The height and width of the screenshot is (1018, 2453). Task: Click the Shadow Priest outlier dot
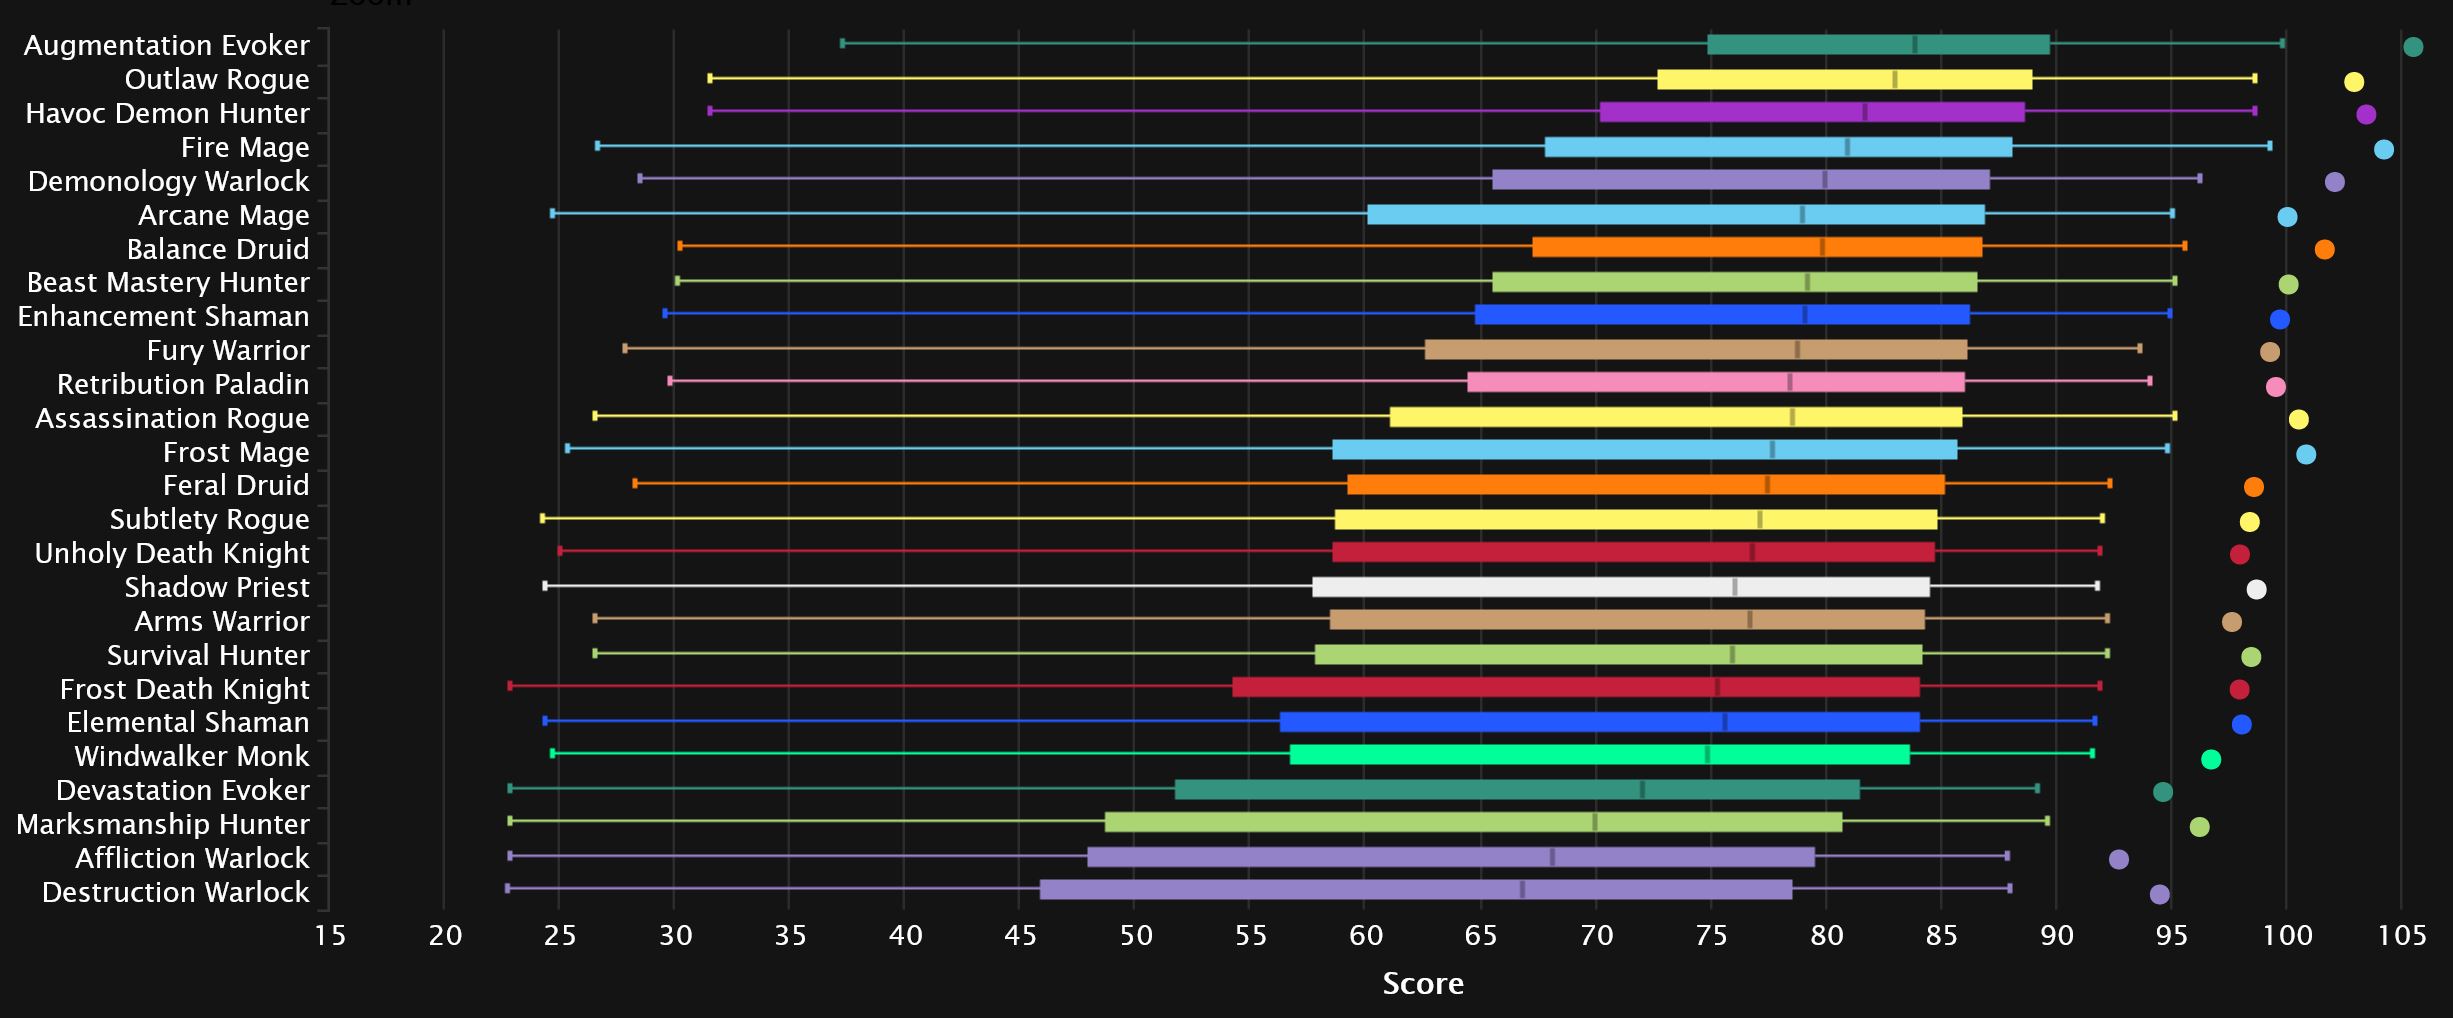[x=2256, y=590]
